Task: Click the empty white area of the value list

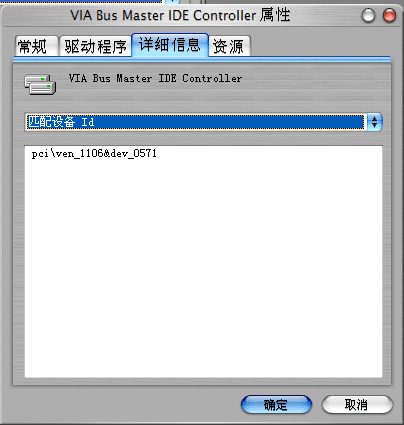Action: click(203, 267)
